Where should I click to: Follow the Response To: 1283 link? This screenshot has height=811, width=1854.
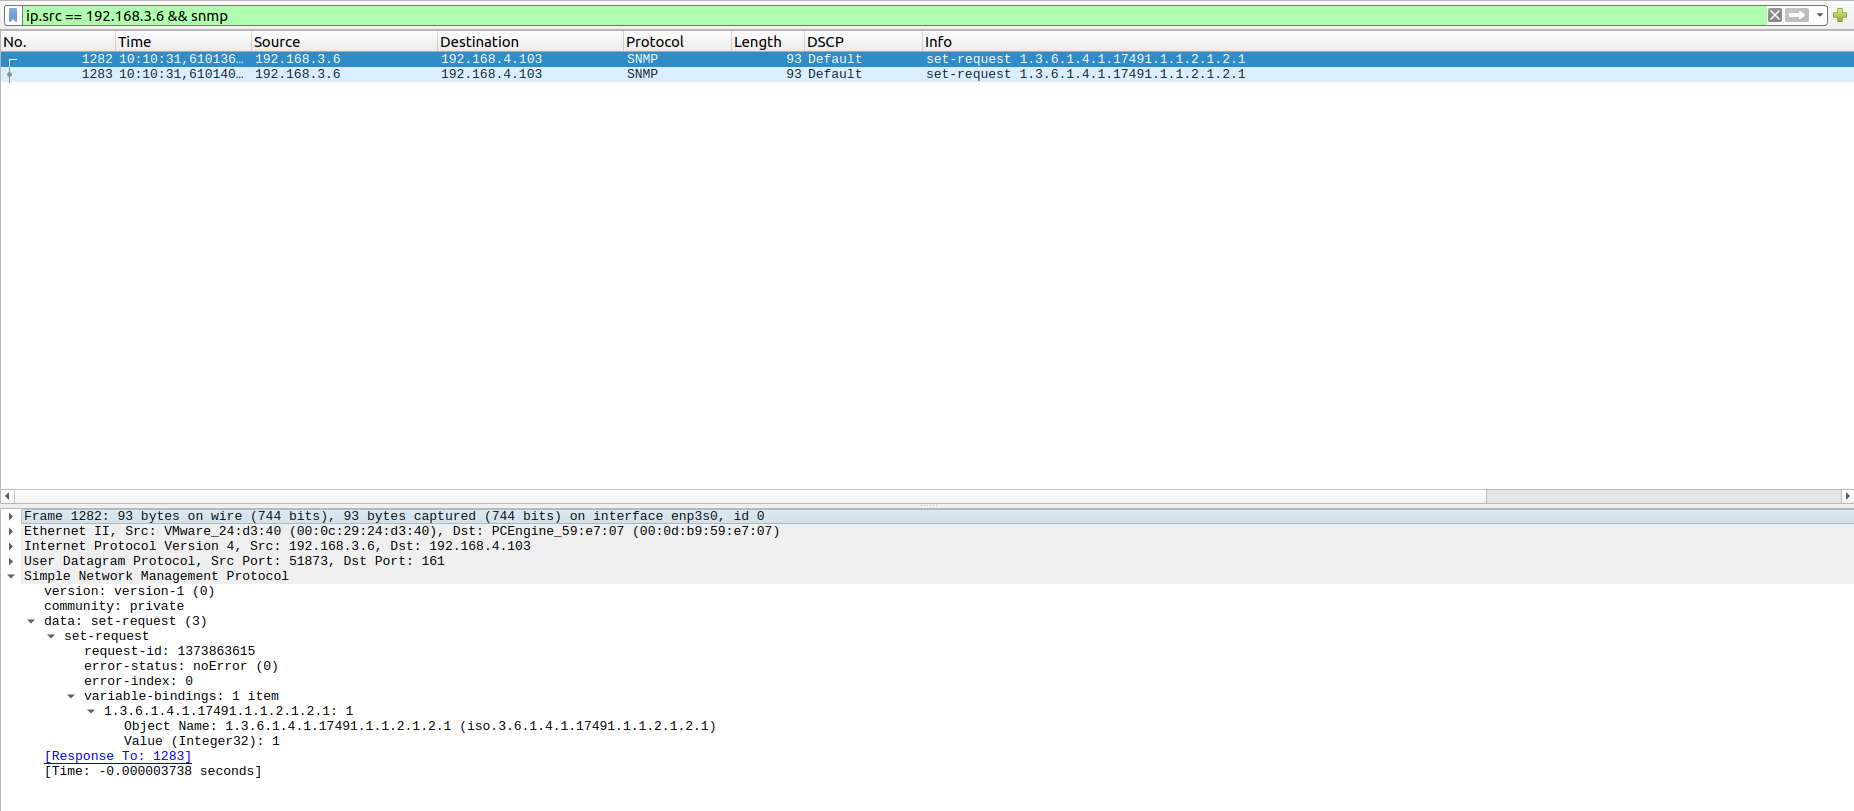(118, 756)
